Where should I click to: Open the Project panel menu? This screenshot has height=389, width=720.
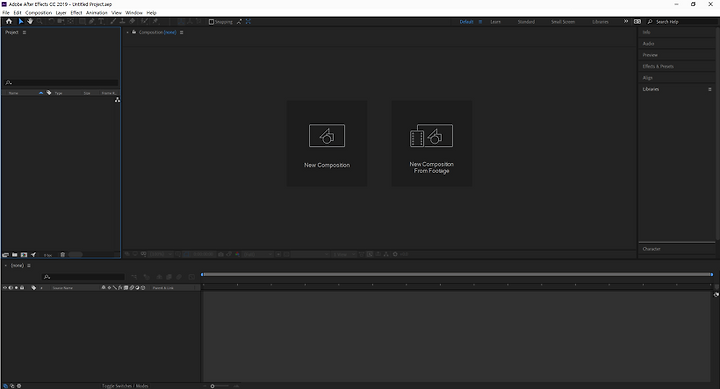(x=24, y=32)
